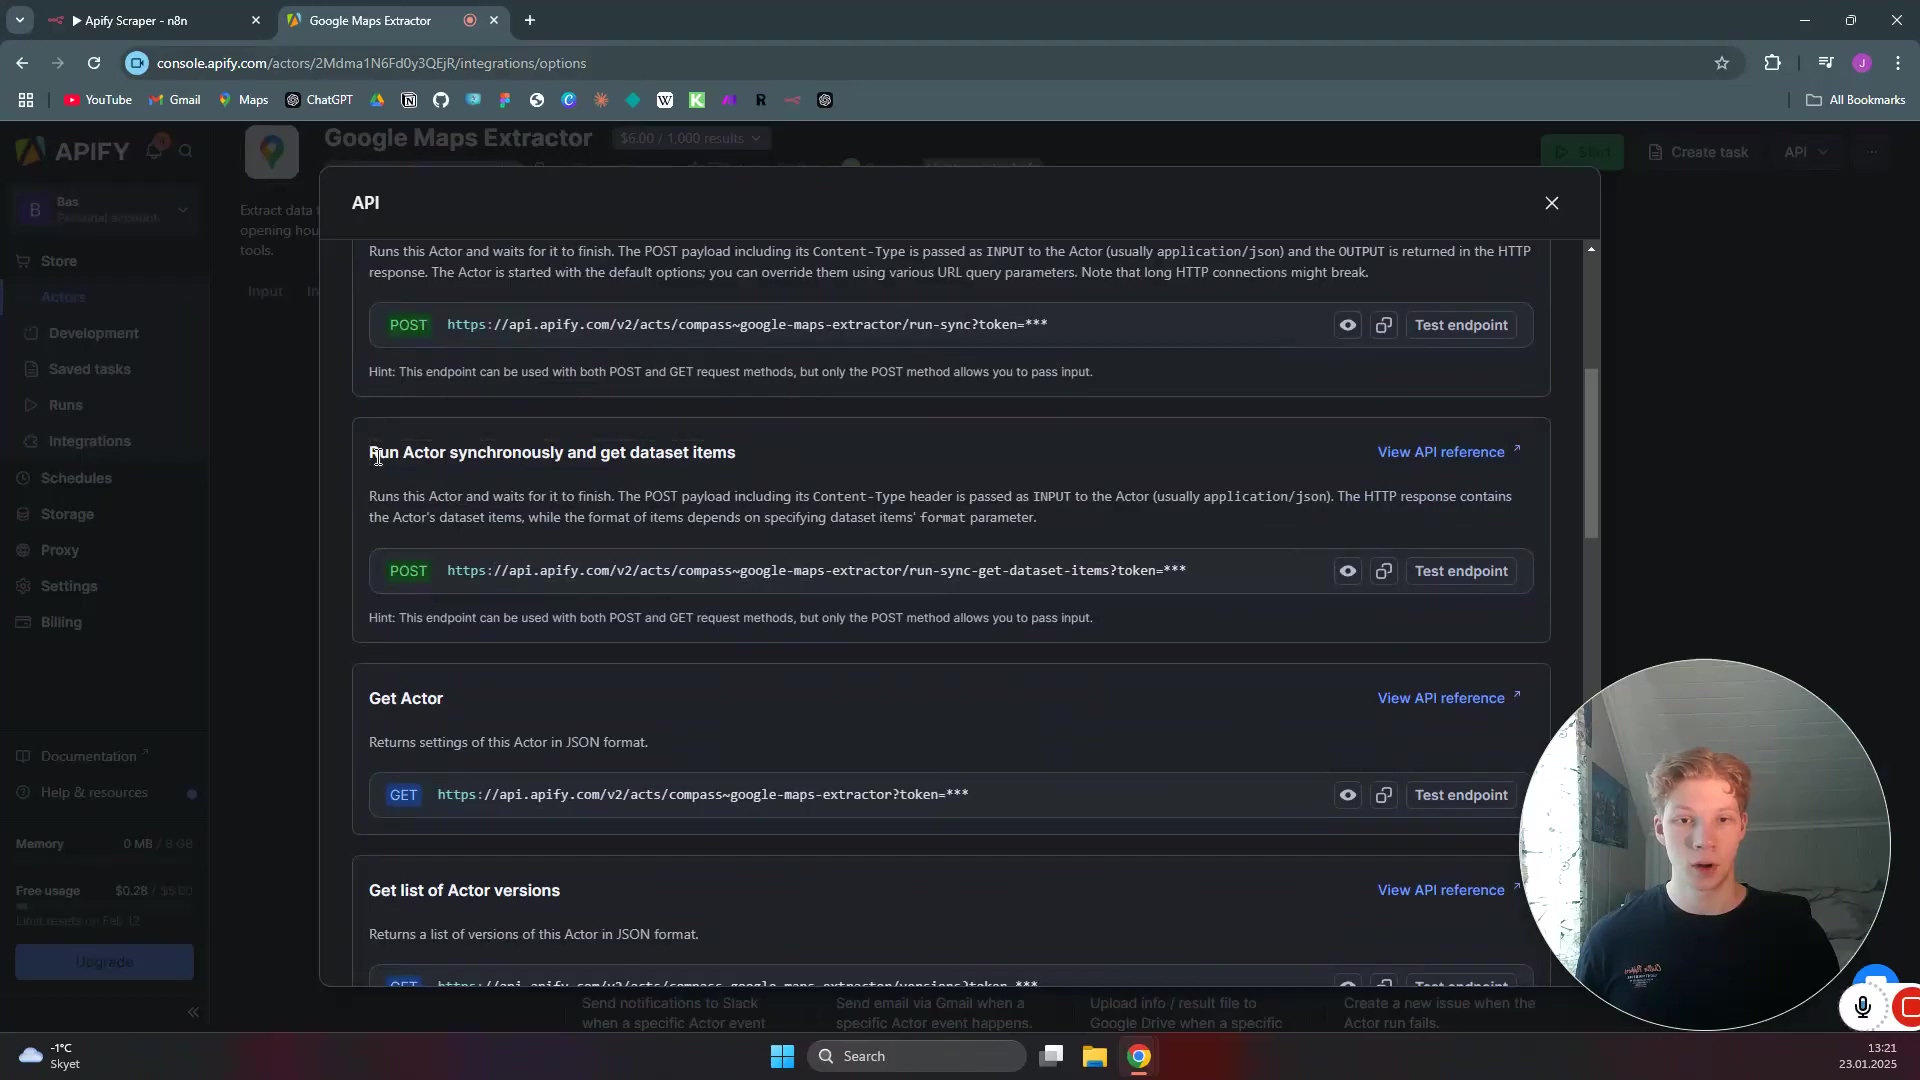Click the scrollbar up arrow in dialog
The width and height of the screenshot is (1920, 1080).
tap(1591, 249)
